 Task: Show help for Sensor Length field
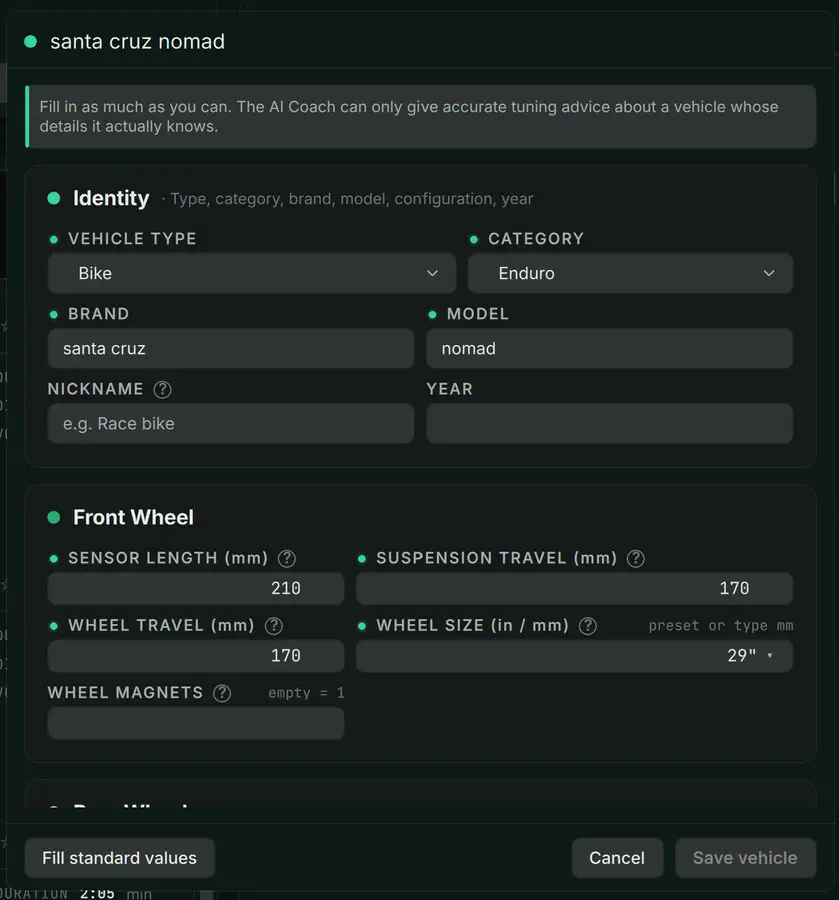287,558
